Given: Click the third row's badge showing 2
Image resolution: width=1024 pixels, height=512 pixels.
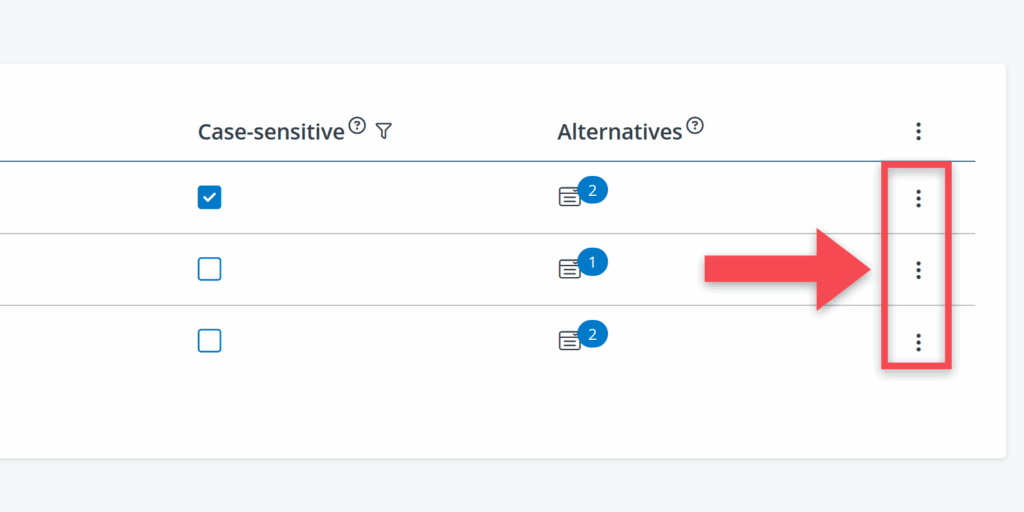Looking at the screenshot, I should (x=592, y=334).
